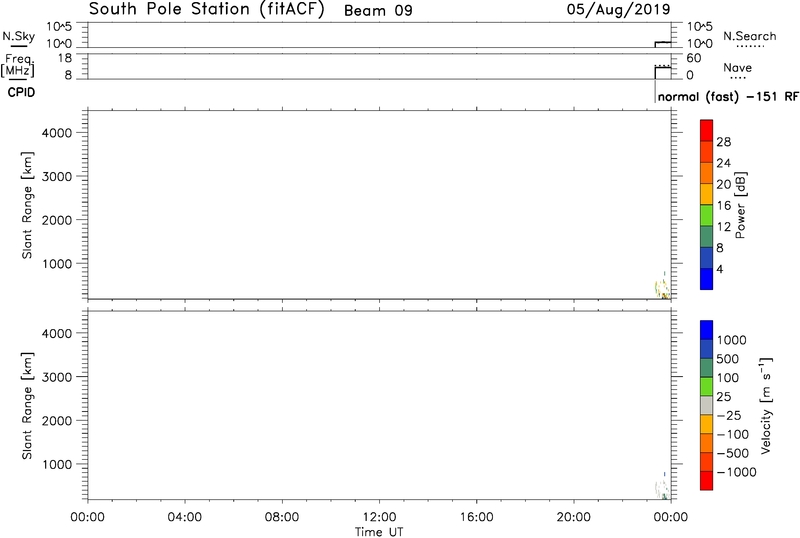
Task: Click the Nave legend label
Action: 737,68
